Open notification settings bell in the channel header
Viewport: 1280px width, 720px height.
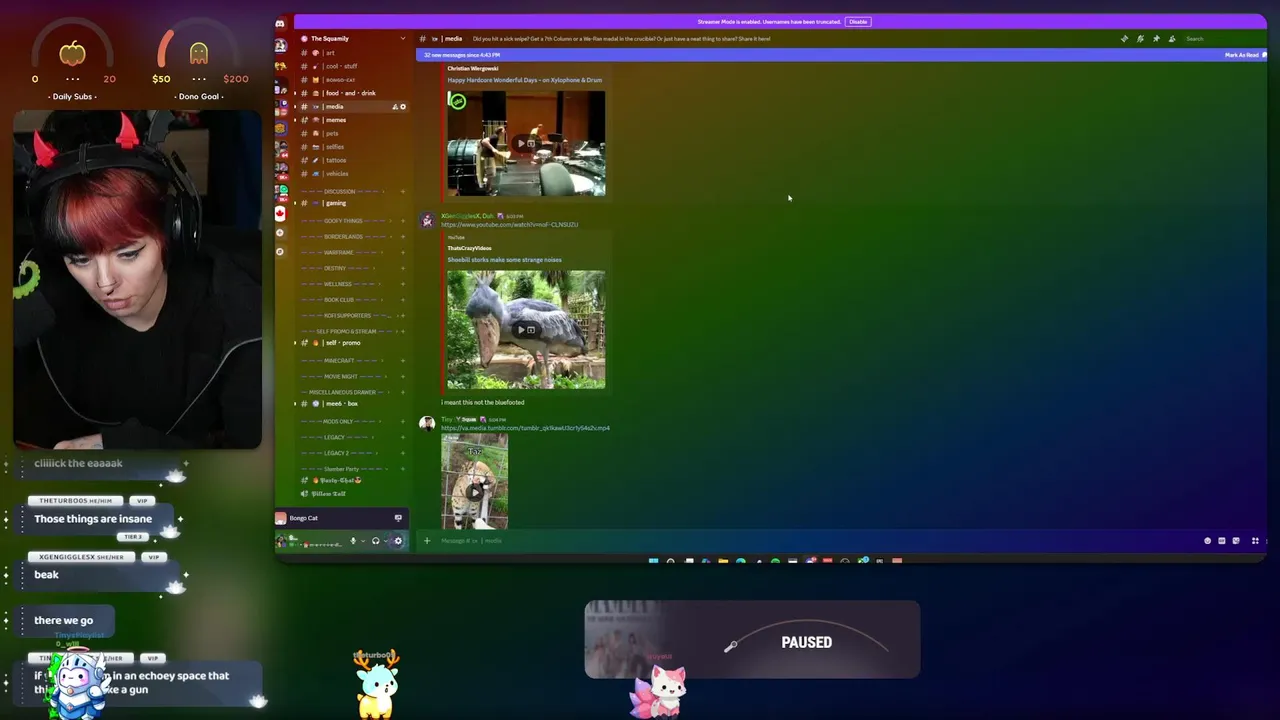[x=1140, y=39]
